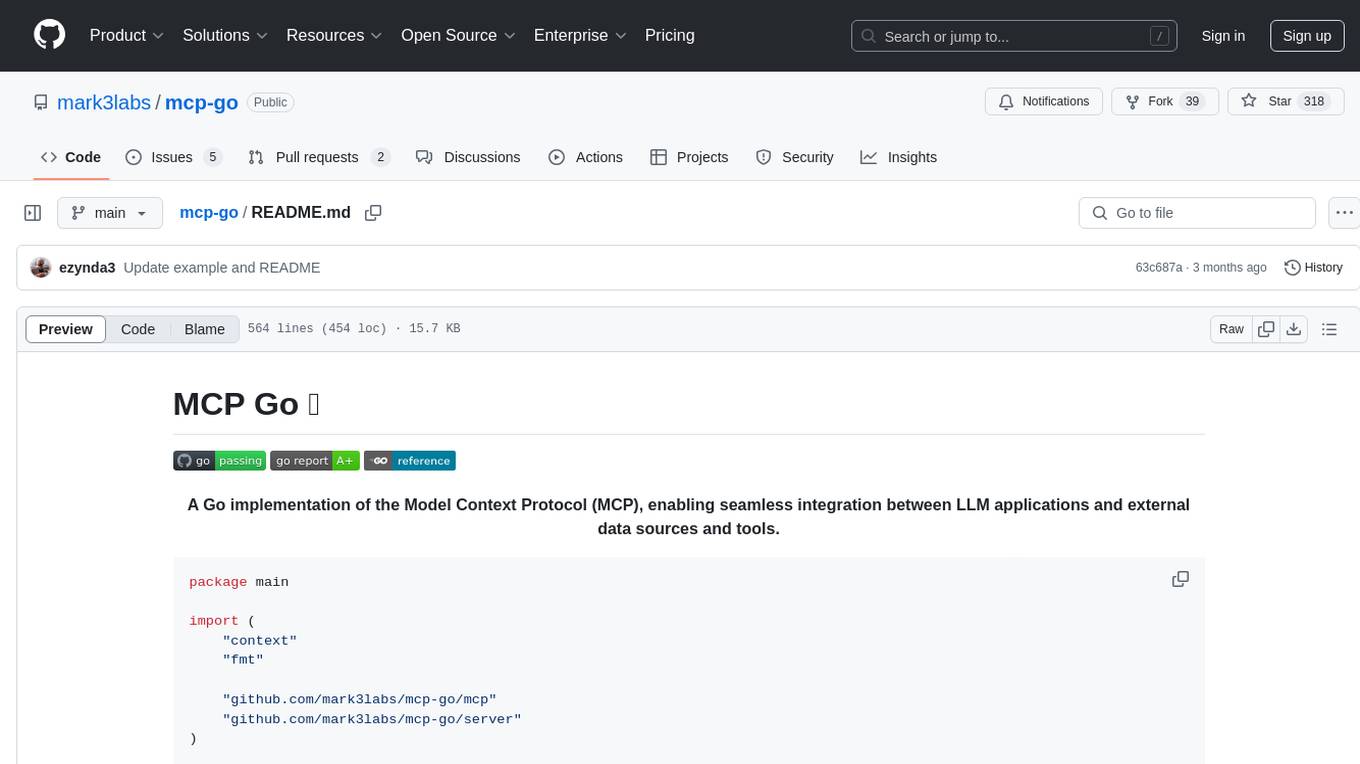Click the Raw button

(x=1231, y=329)
